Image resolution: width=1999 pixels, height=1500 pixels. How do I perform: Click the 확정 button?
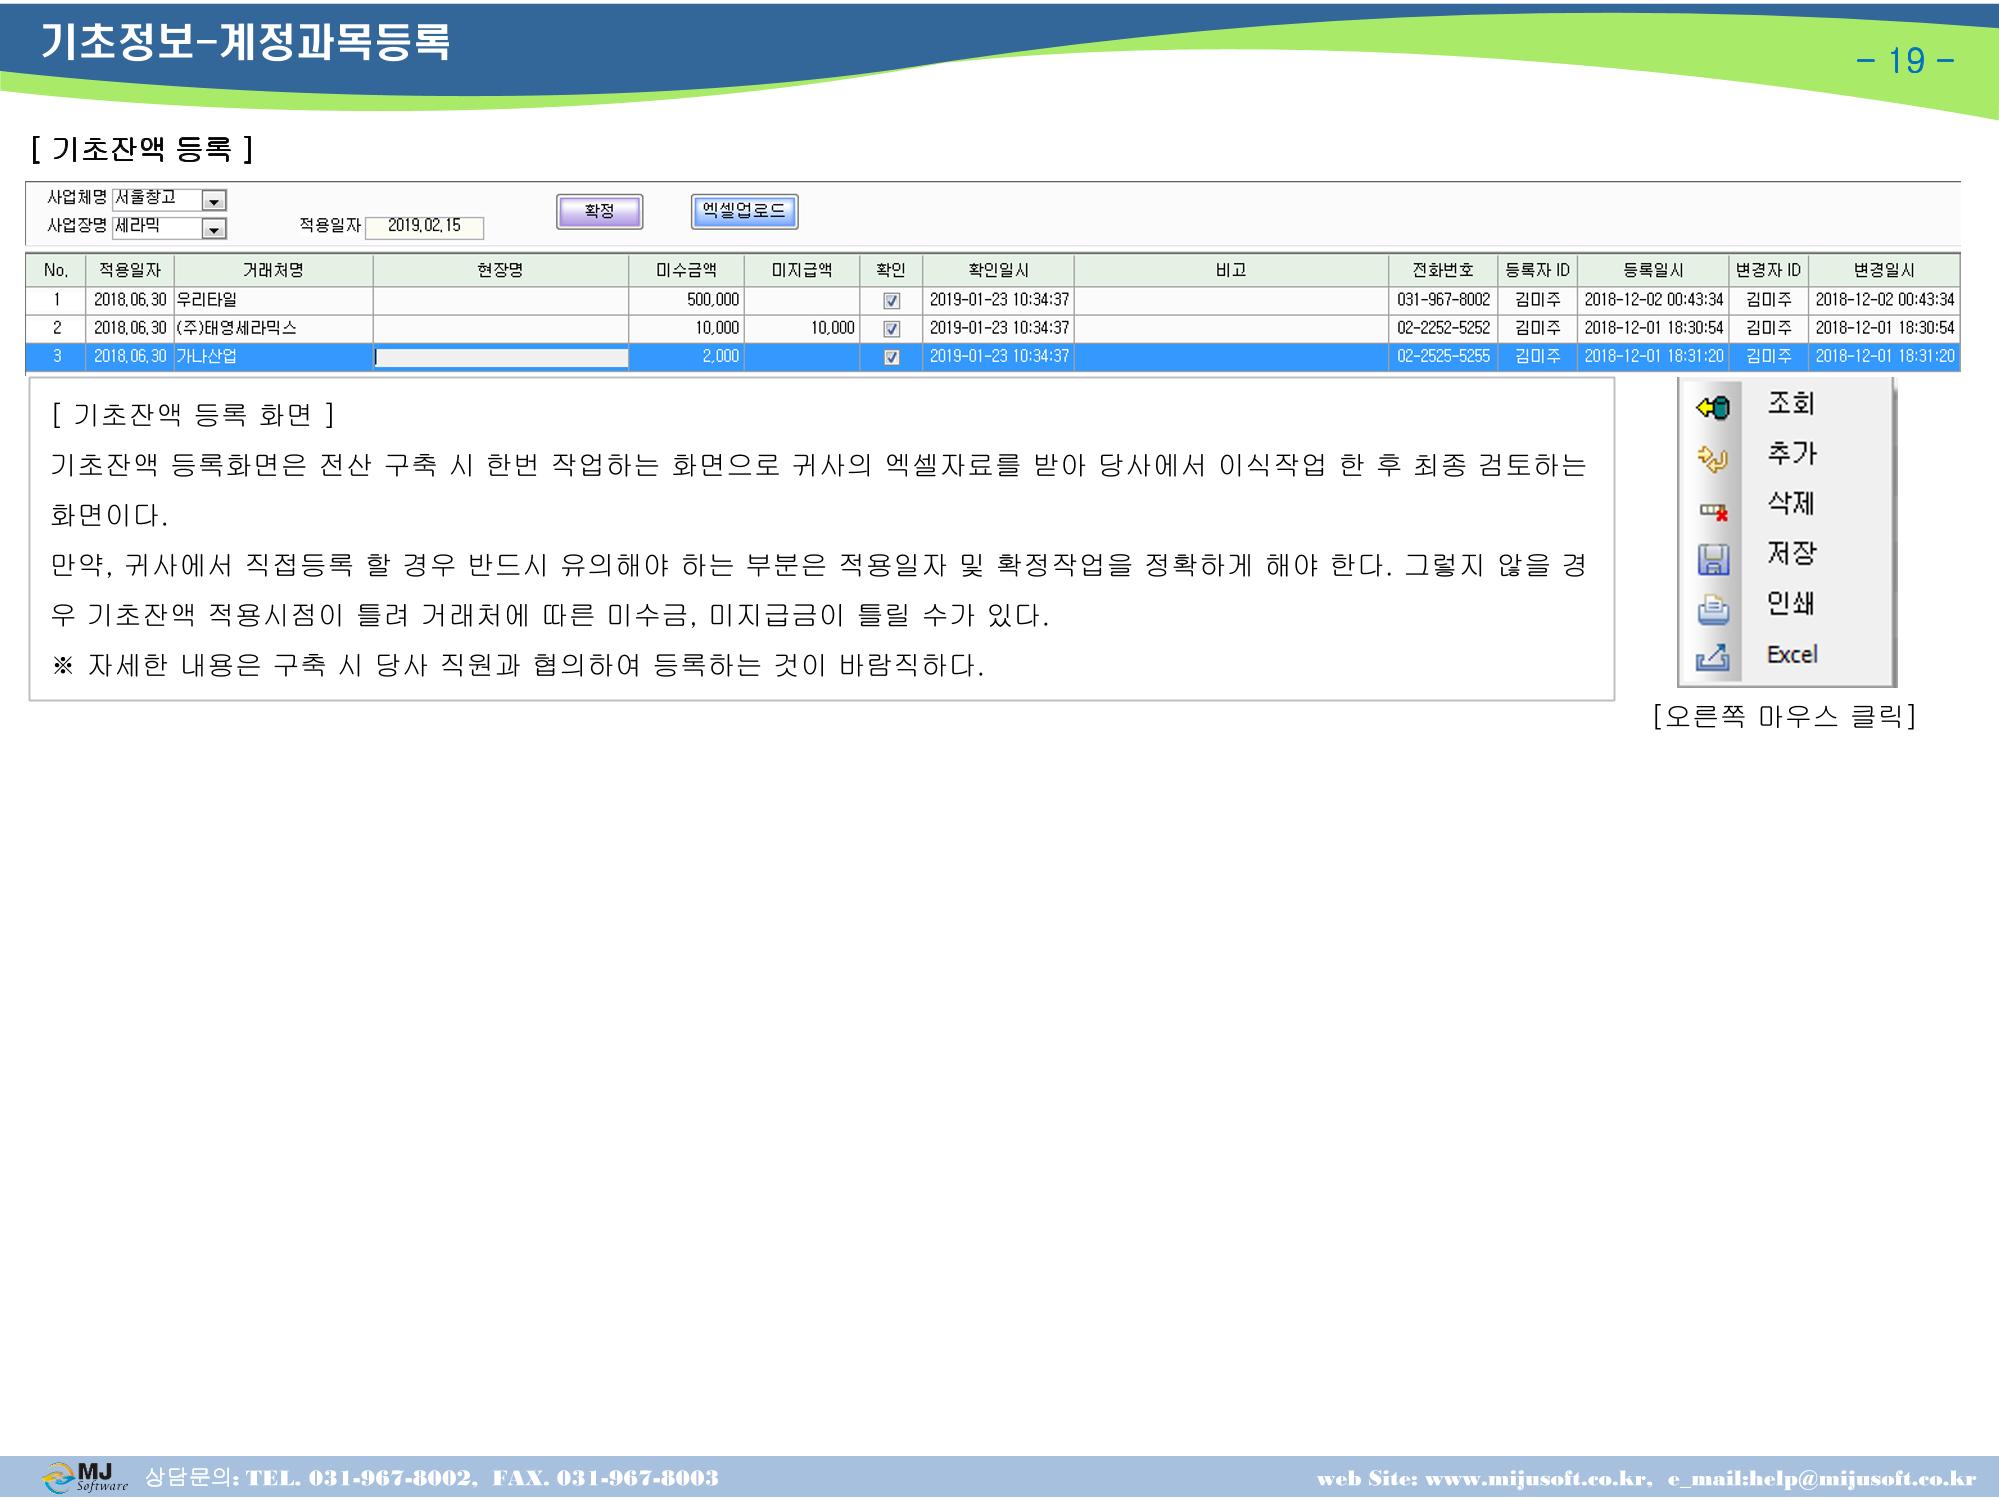[x=599, y=211]
